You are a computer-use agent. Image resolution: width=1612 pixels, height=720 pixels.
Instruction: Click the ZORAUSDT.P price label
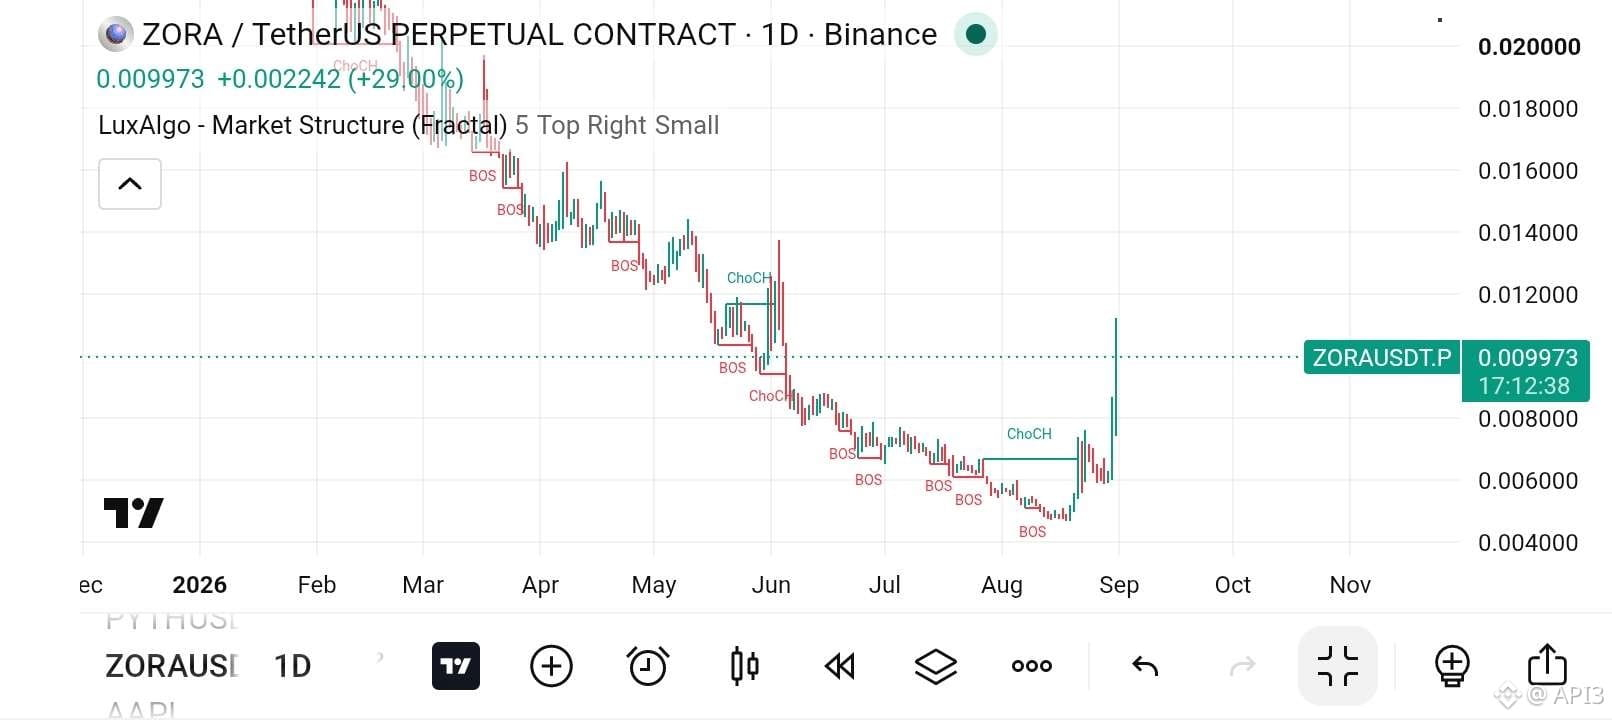click(1381, 358)
